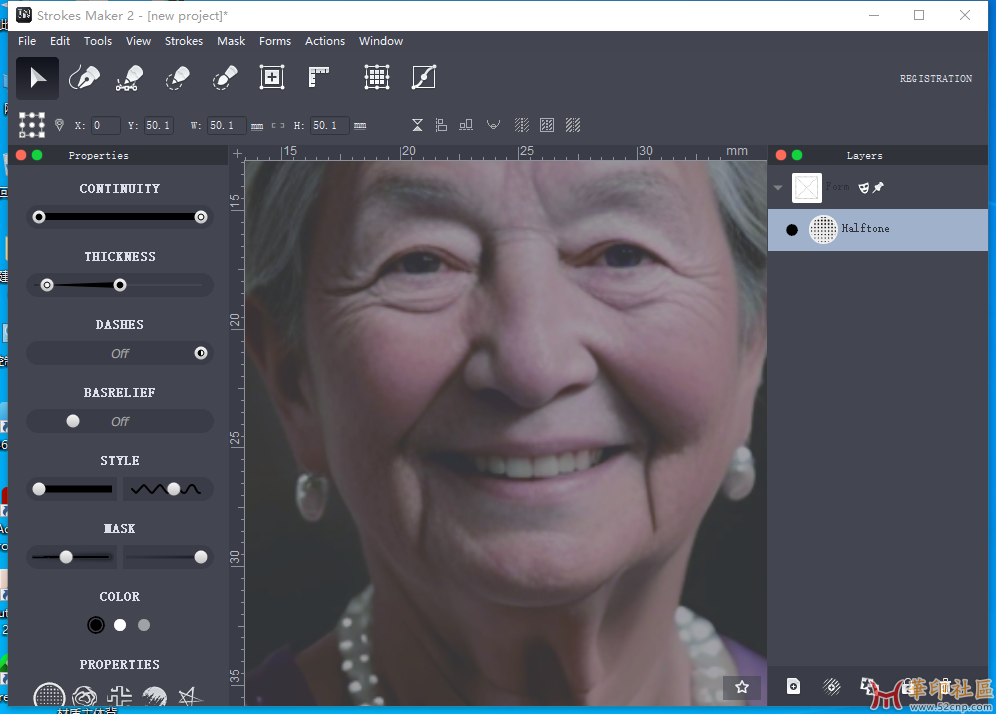
Task: Activate the grid mesh tool
Action: pyautogui.click(x=376, y=78)
